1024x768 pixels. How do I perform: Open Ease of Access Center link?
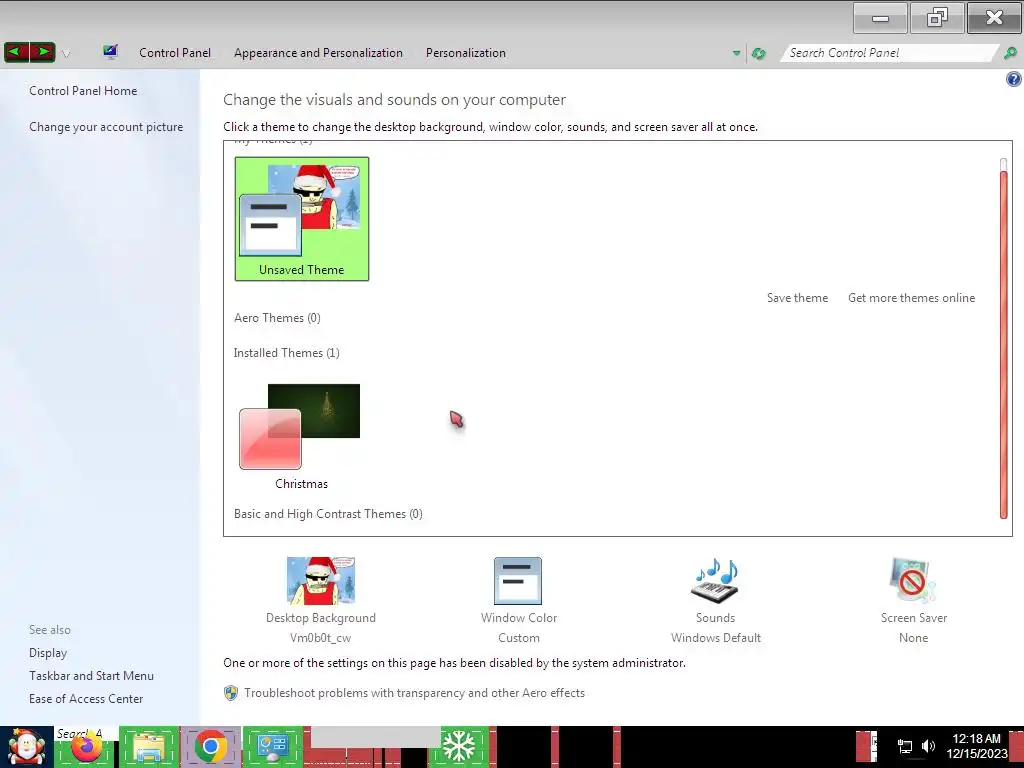[86, 699]
